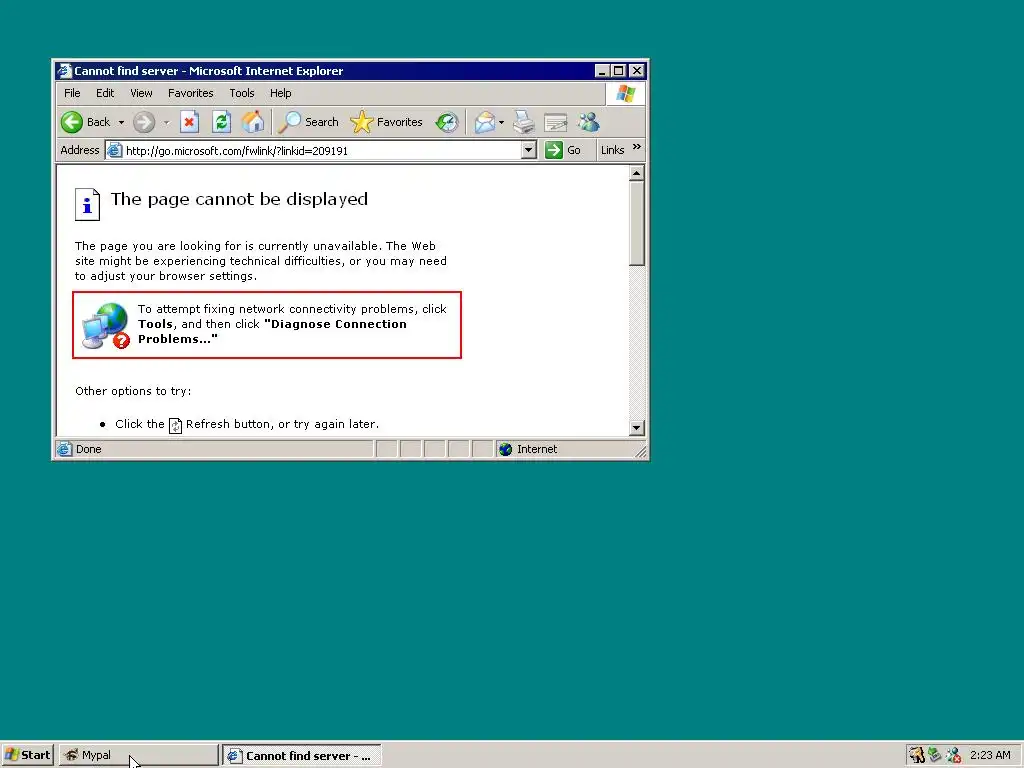Click the middle system tray icon

point(935,755)
